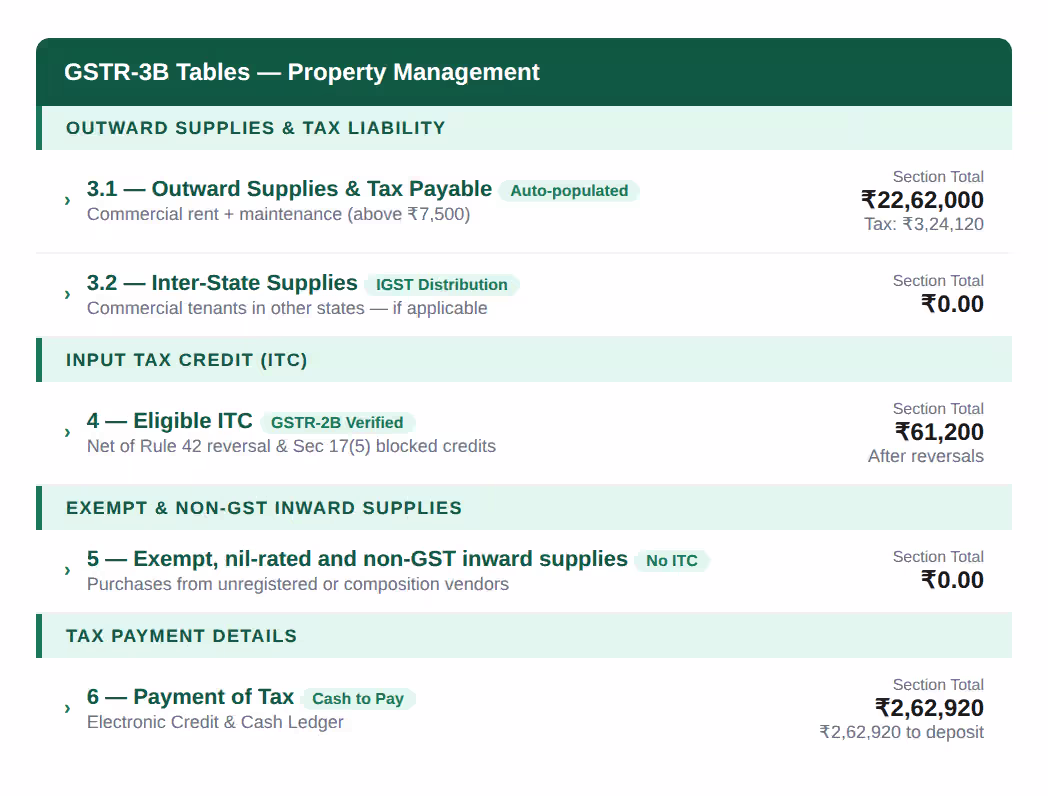Expand the 6 Payment of Tax chevron

(x=68, y=708)
